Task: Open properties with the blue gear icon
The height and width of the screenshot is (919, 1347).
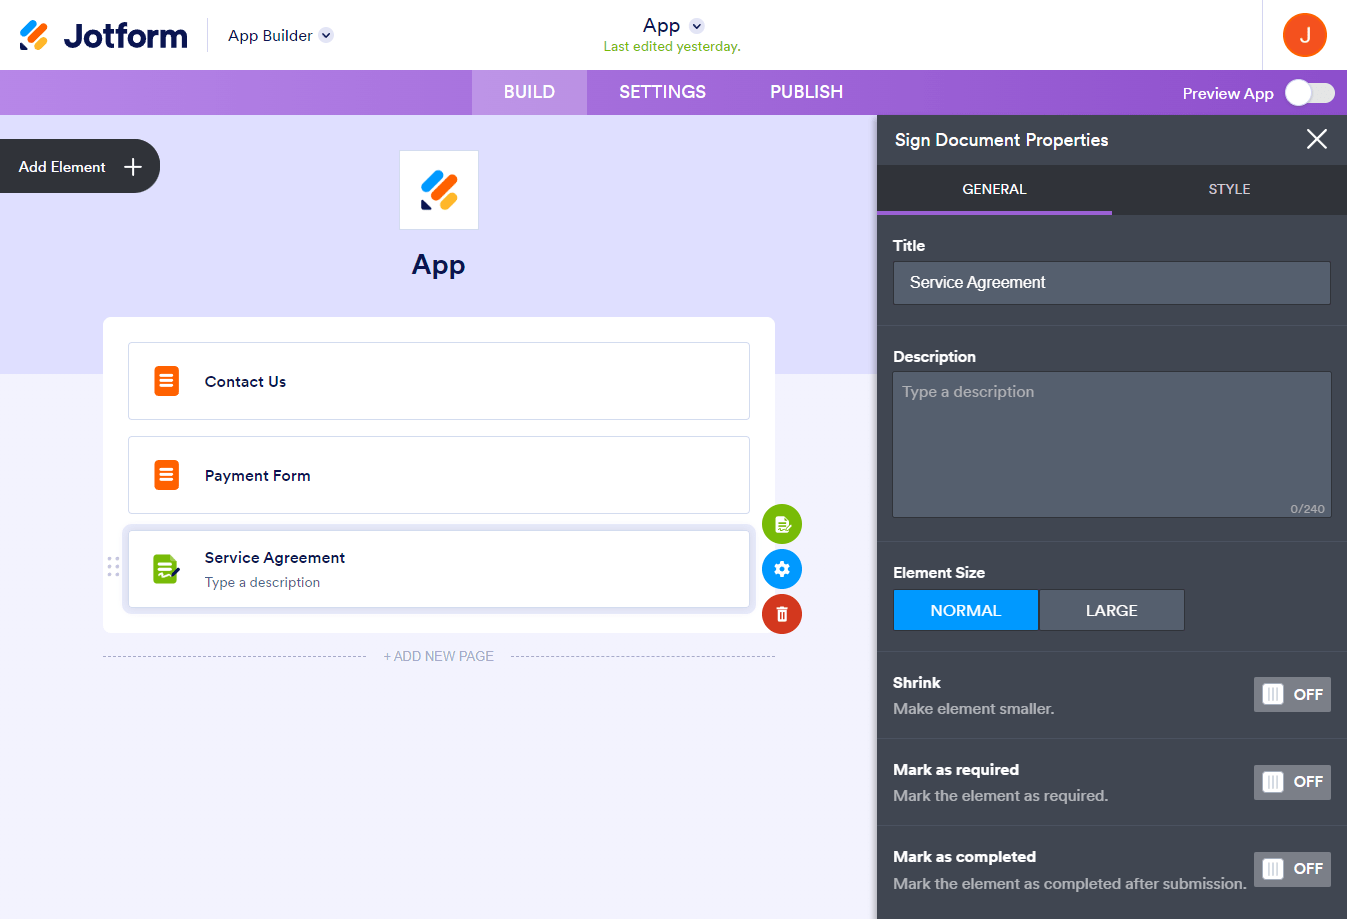Action: (782, 569)
